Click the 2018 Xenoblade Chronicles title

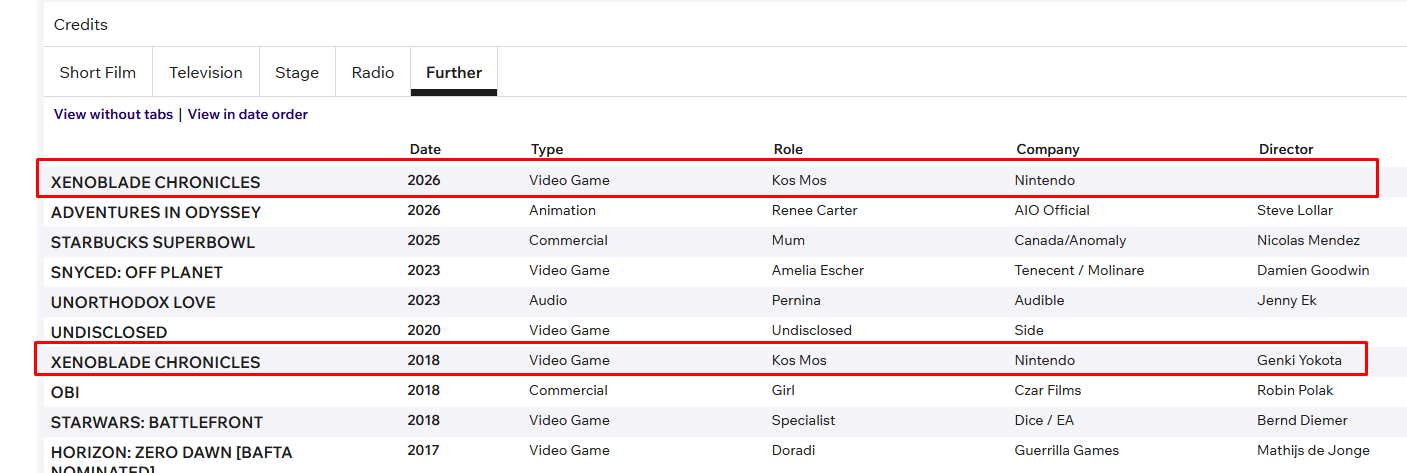coord(155,362)
